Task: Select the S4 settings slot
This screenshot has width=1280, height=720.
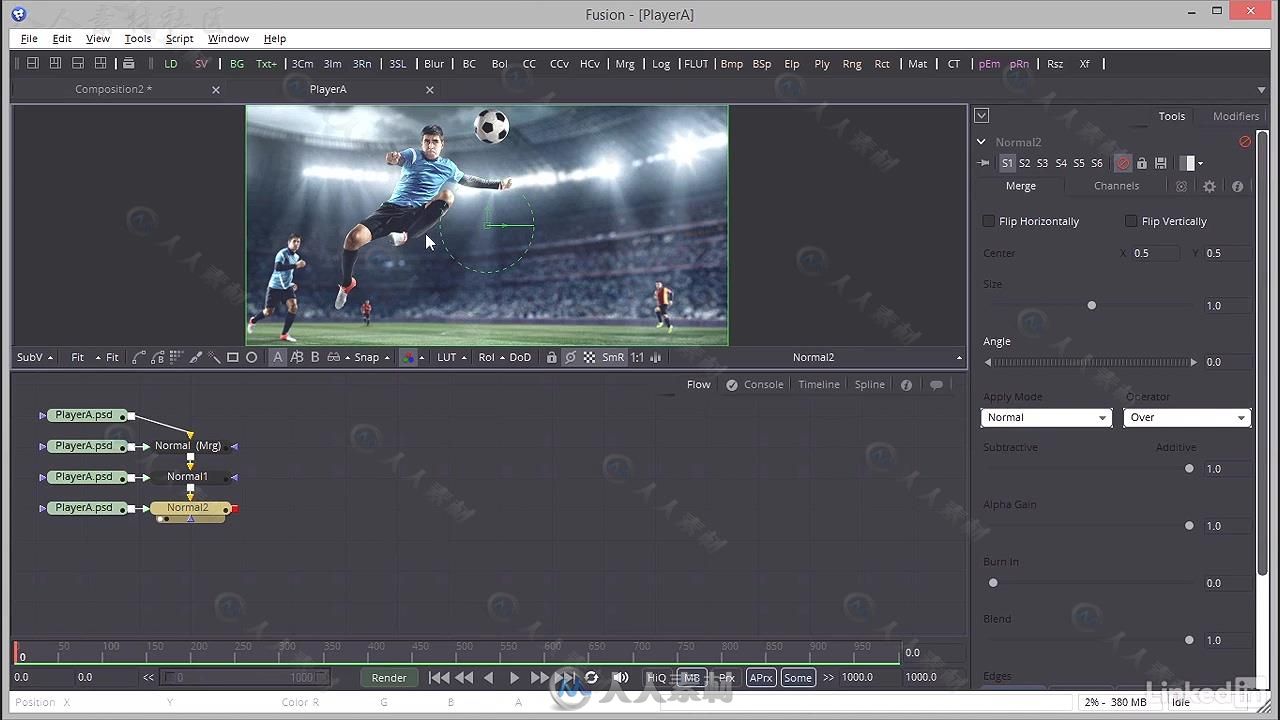Action: (x=1061, y=163)
